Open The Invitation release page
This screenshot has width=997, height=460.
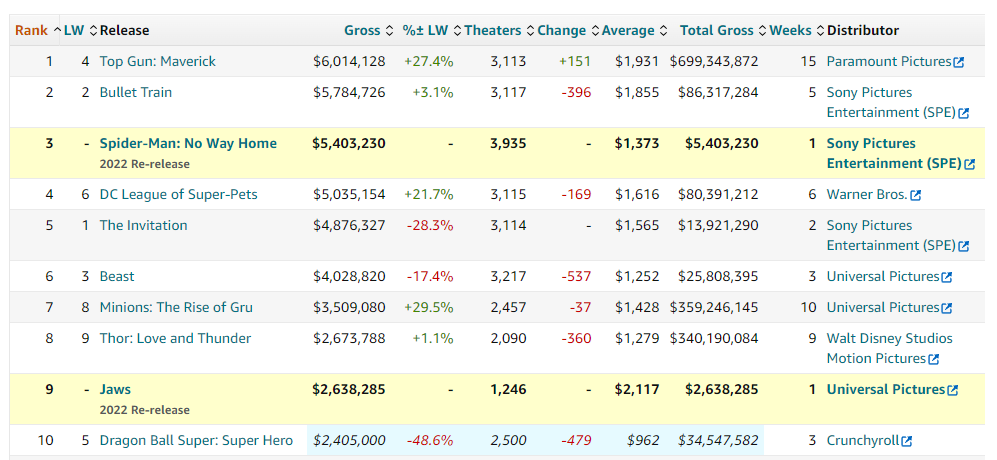(144, 226)
